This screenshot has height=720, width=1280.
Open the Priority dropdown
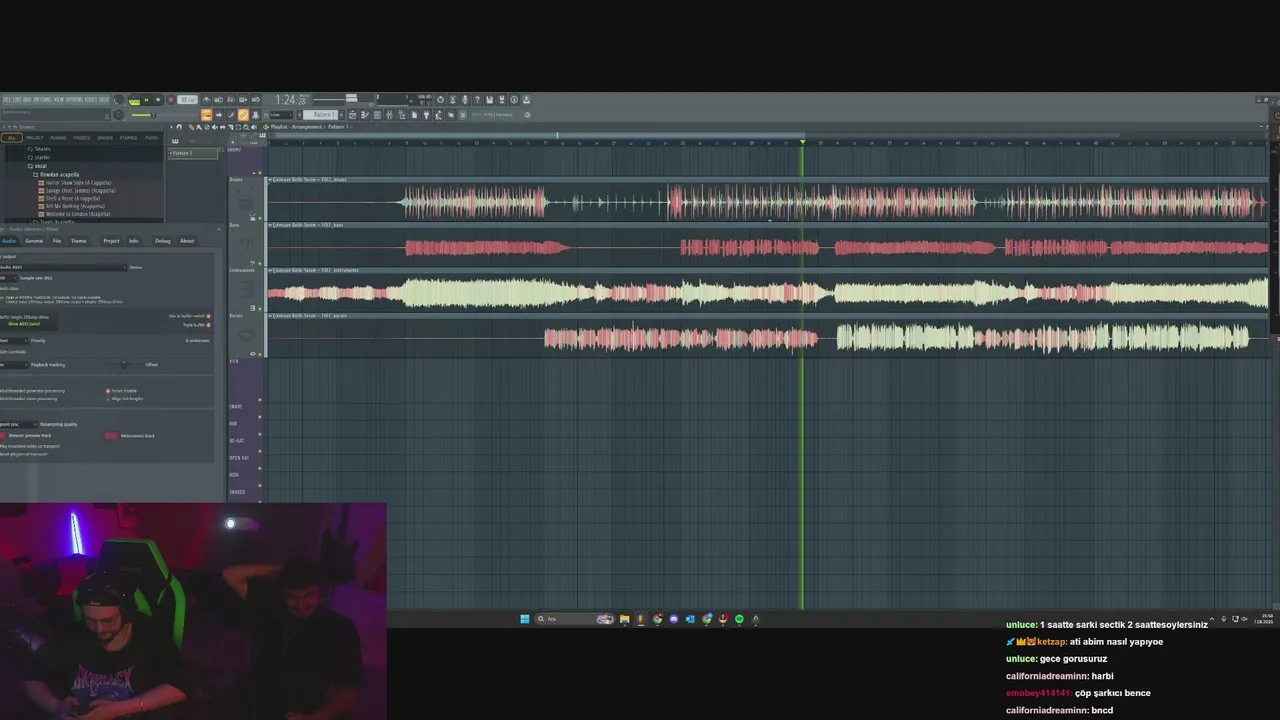[x=14, y=340]
